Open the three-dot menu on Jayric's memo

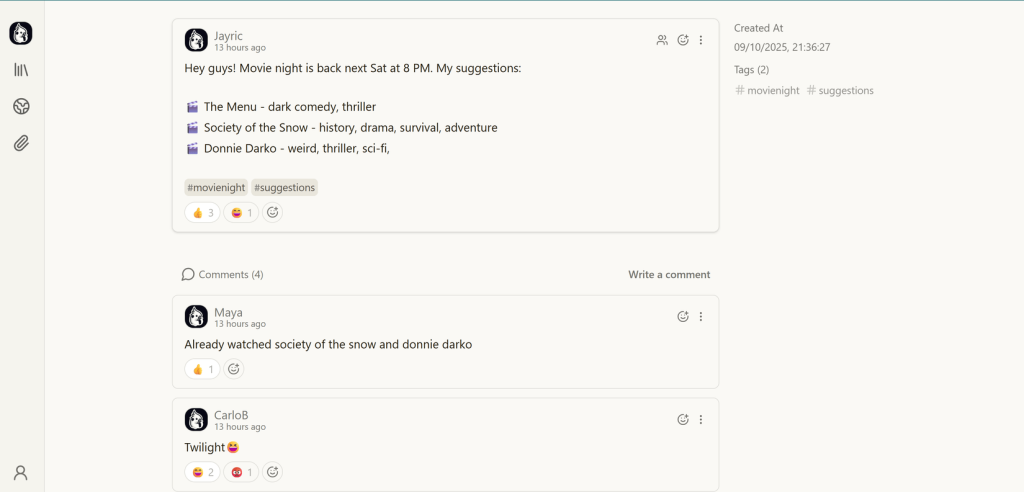coord(701,40)
